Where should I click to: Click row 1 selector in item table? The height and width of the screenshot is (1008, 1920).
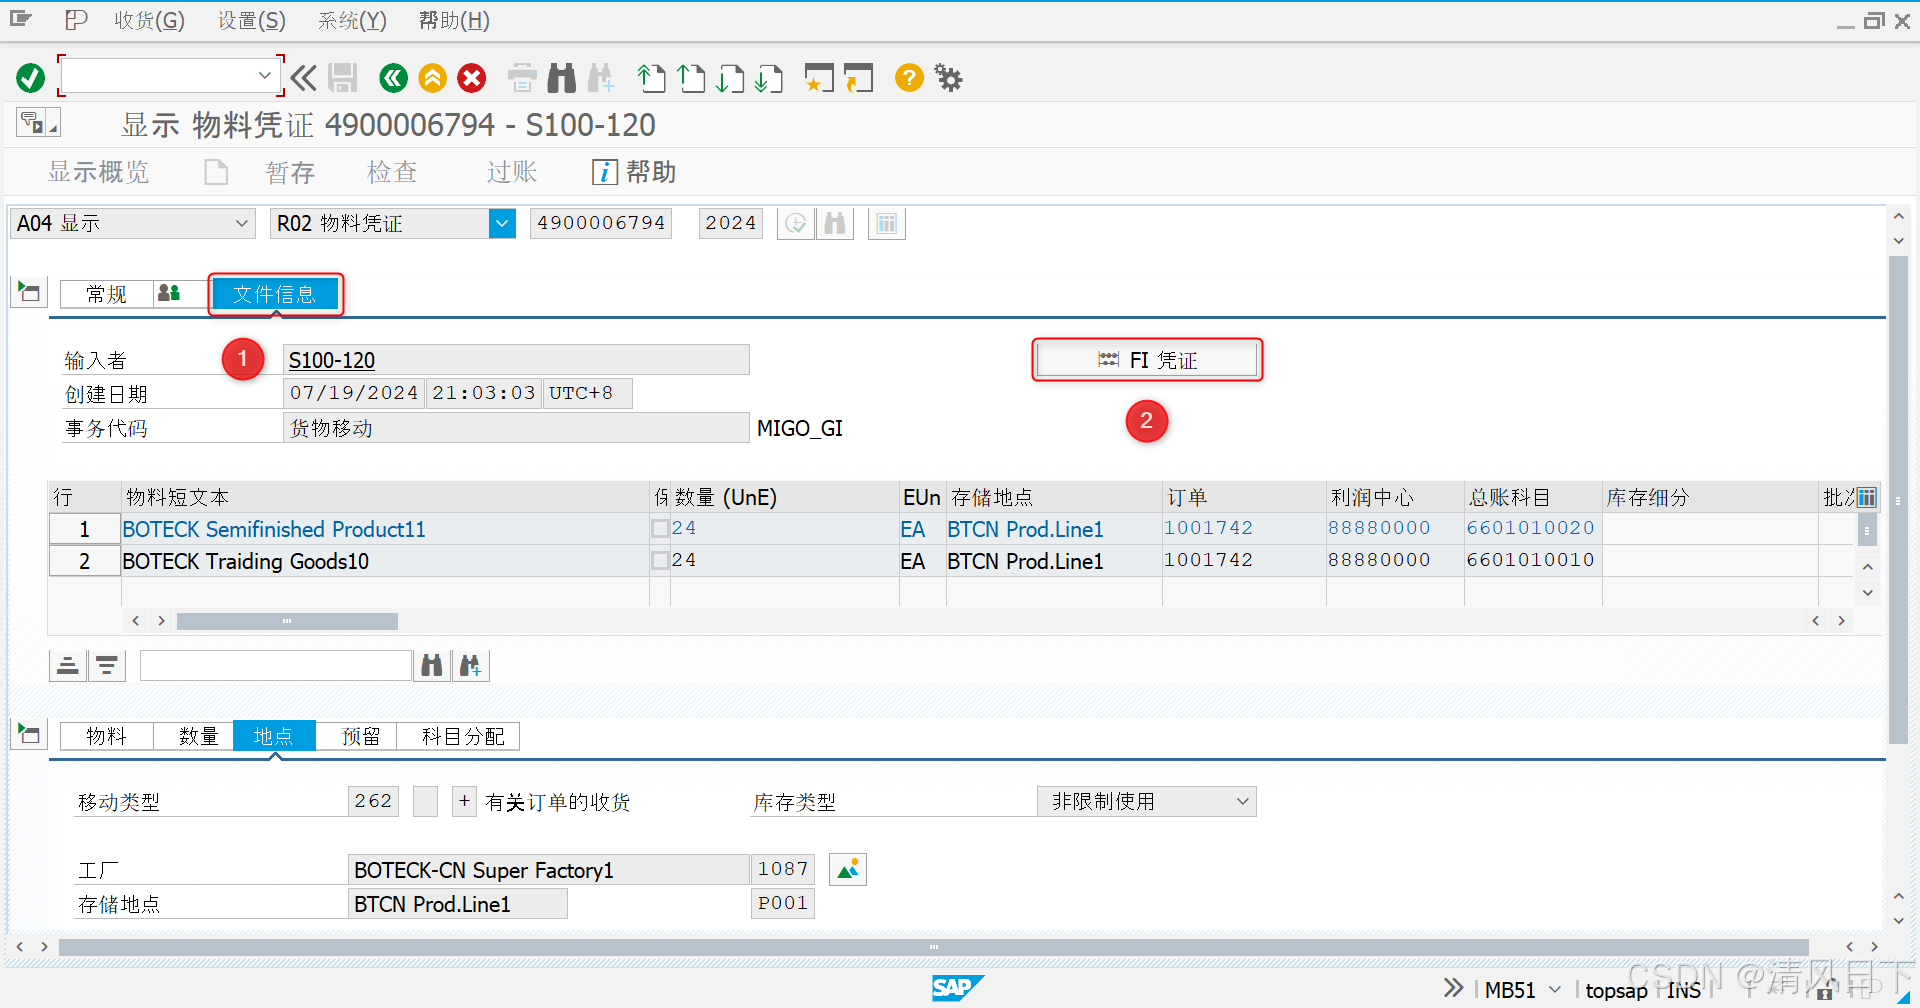point(85,529)
